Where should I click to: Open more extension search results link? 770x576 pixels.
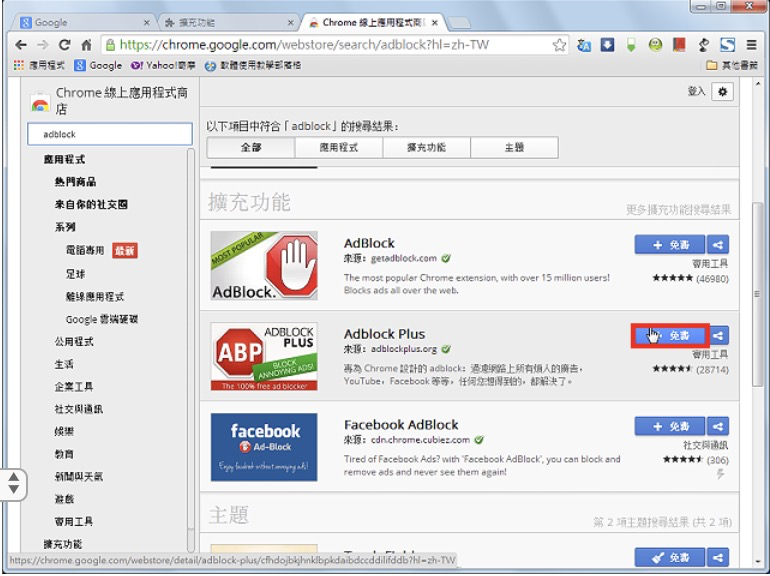pos(679,210)
